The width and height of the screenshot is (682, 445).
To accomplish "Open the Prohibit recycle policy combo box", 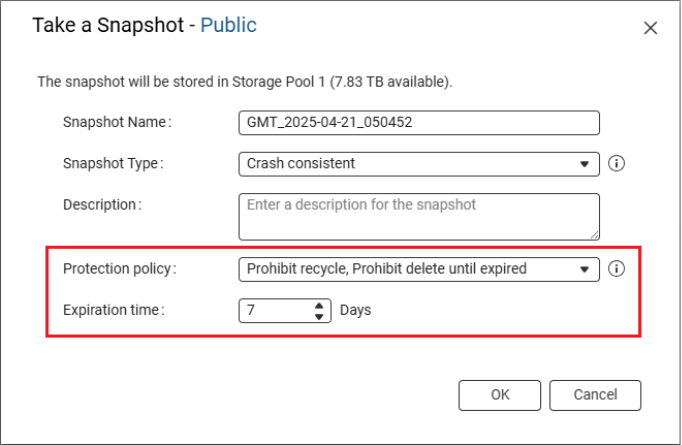I will tap(410, 268).
